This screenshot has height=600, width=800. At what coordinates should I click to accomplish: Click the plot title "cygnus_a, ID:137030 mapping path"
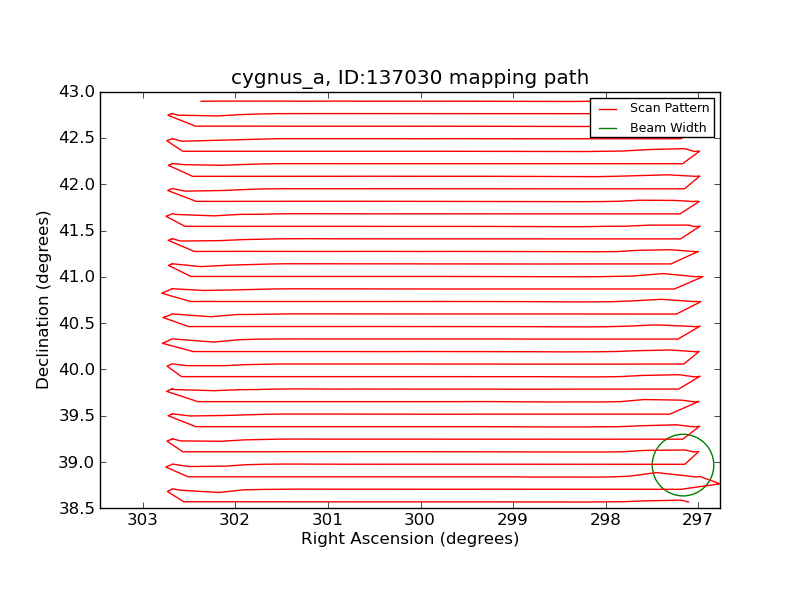click(410, 78)
